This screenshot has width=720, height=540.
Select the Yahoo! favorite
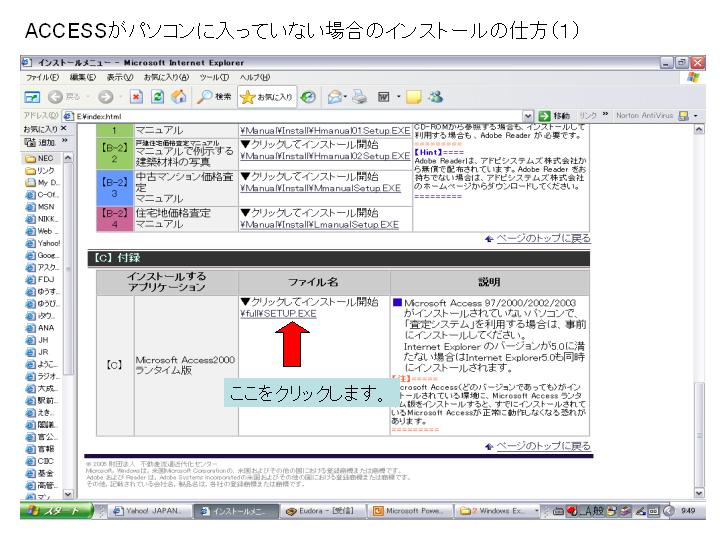pyautogui.click(x=43, y=243)
